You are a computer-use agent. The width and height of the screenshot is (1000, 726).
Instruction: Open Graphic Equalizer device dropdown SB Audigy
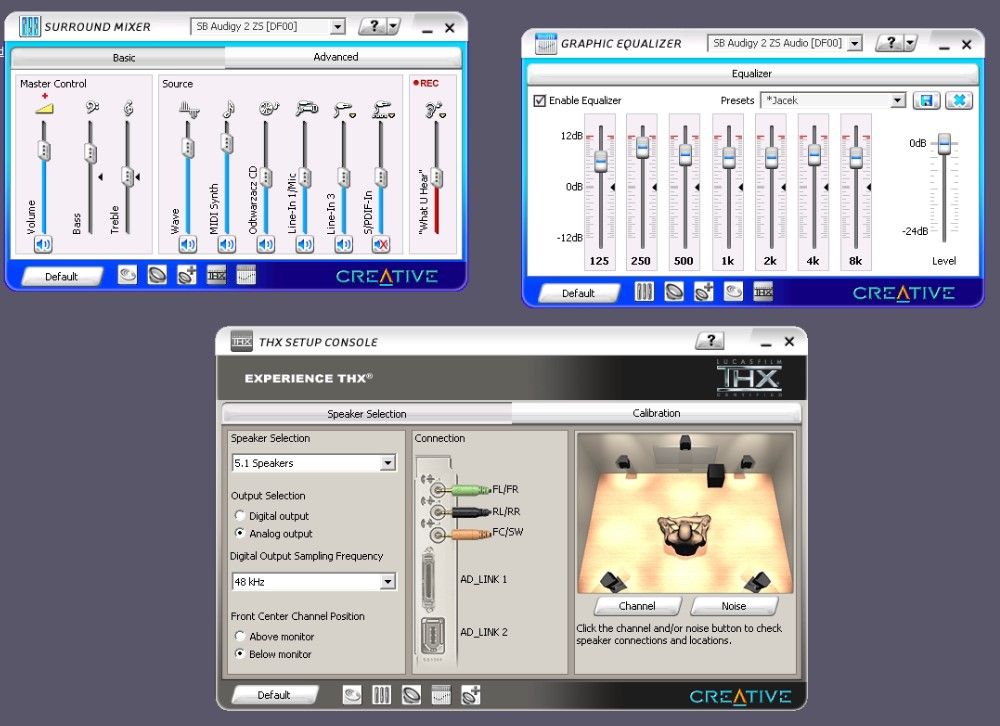[855, 43]
